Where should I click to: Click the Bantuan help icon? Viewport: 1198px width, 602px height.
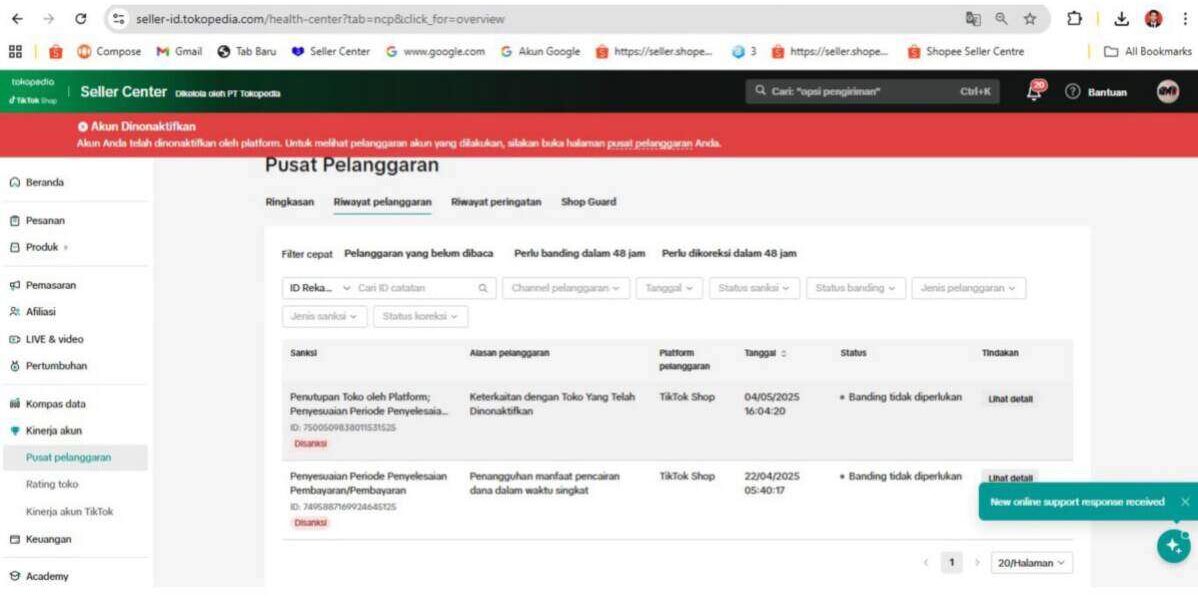click(x=1073, y=92)
